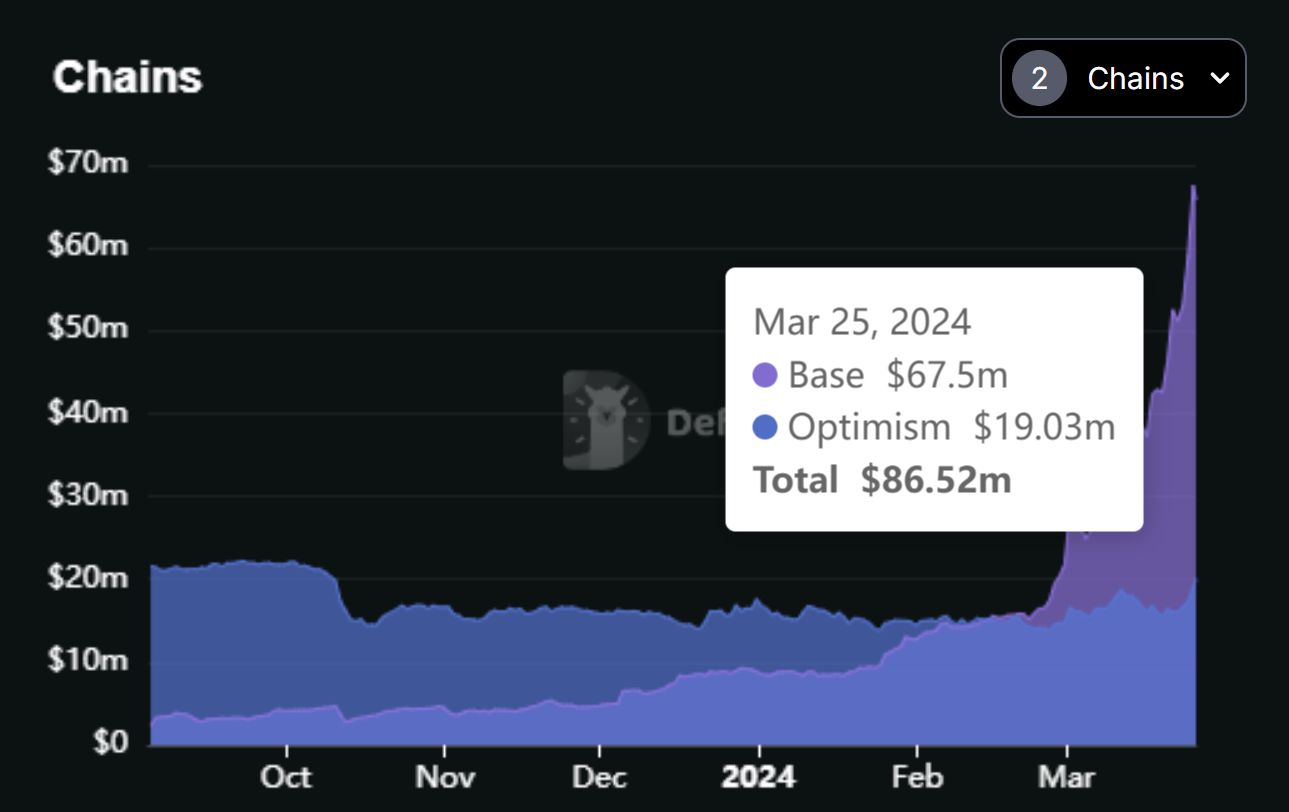The width and height of the screenshot is (1289, 812).
Task: Select the Dec label on time axis
Action: pos(599,777)
